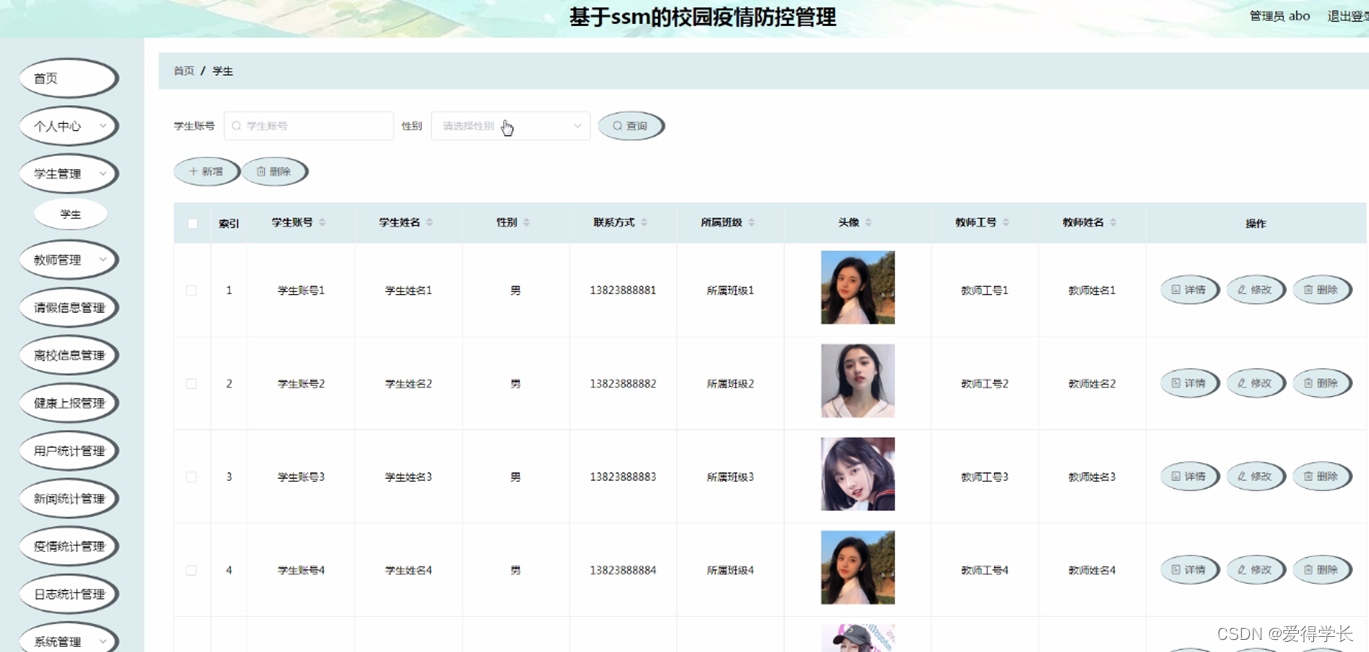Click 退出登录 link at top right
This screenshot has width=1369, height=652.
(x=1347, y=16)
